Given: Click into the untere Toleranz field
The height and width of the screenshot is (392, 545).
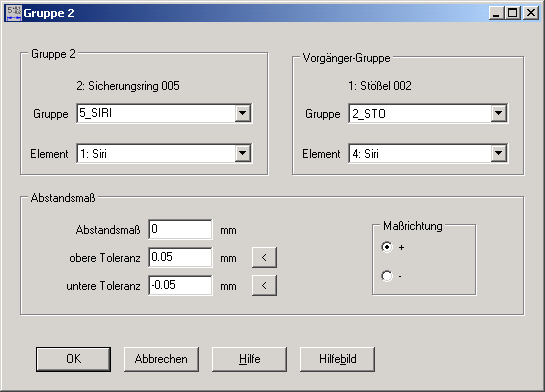Looking at the screenshot, I should coord(180,286).
